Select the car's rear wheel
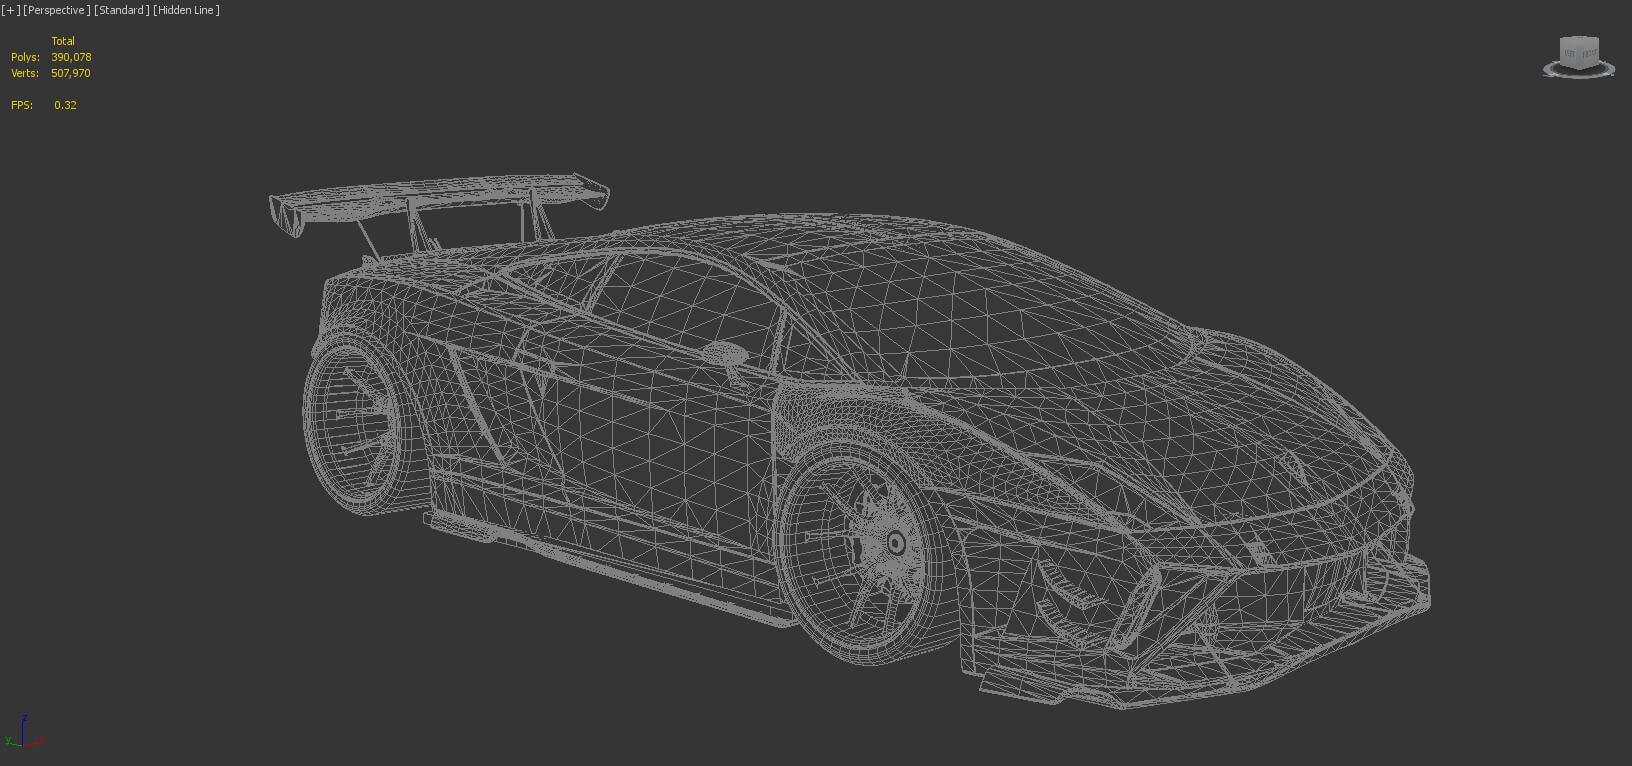 click(x=355, y=423)
